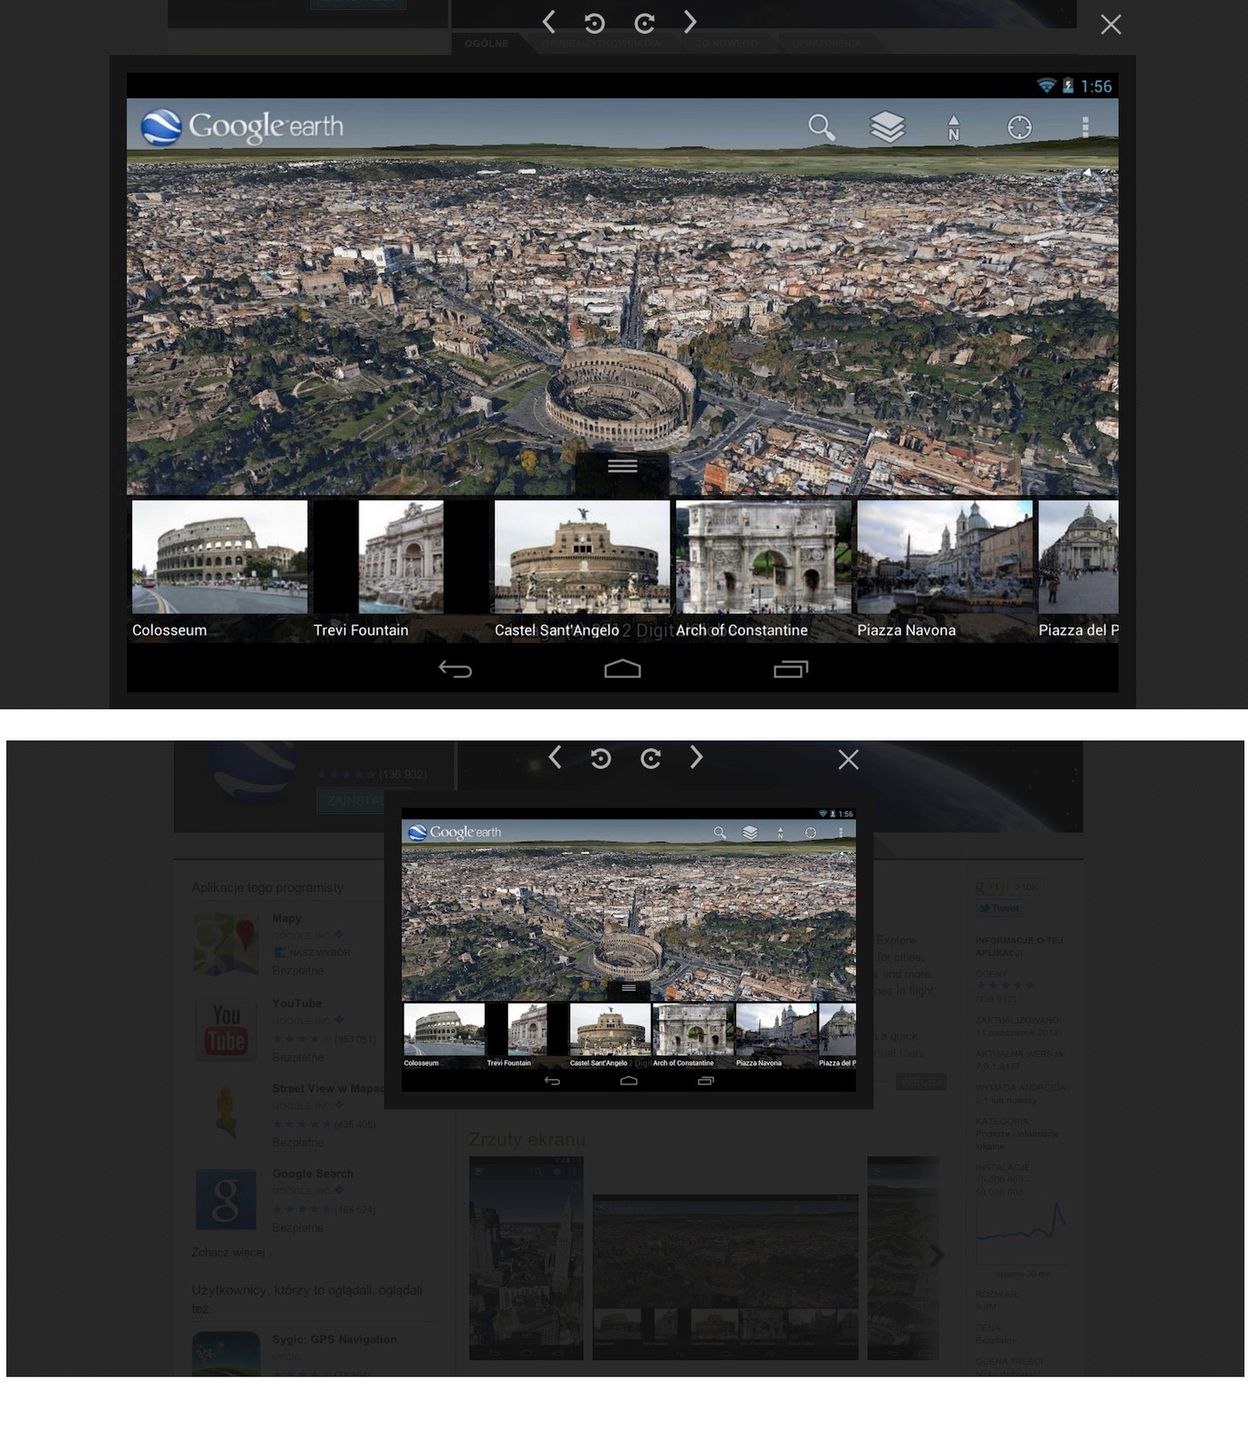Screen dimensions: 1248x1440
Task: Tap Colosseum 3D model on large map
Action: click(620, 397)
